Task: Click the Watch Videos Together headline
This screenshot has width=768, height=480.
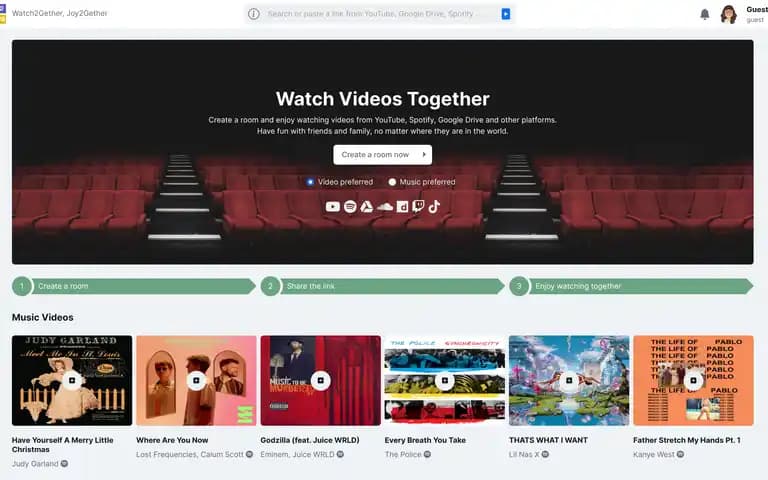Action: pyautogui.click(x=383, y=99)
